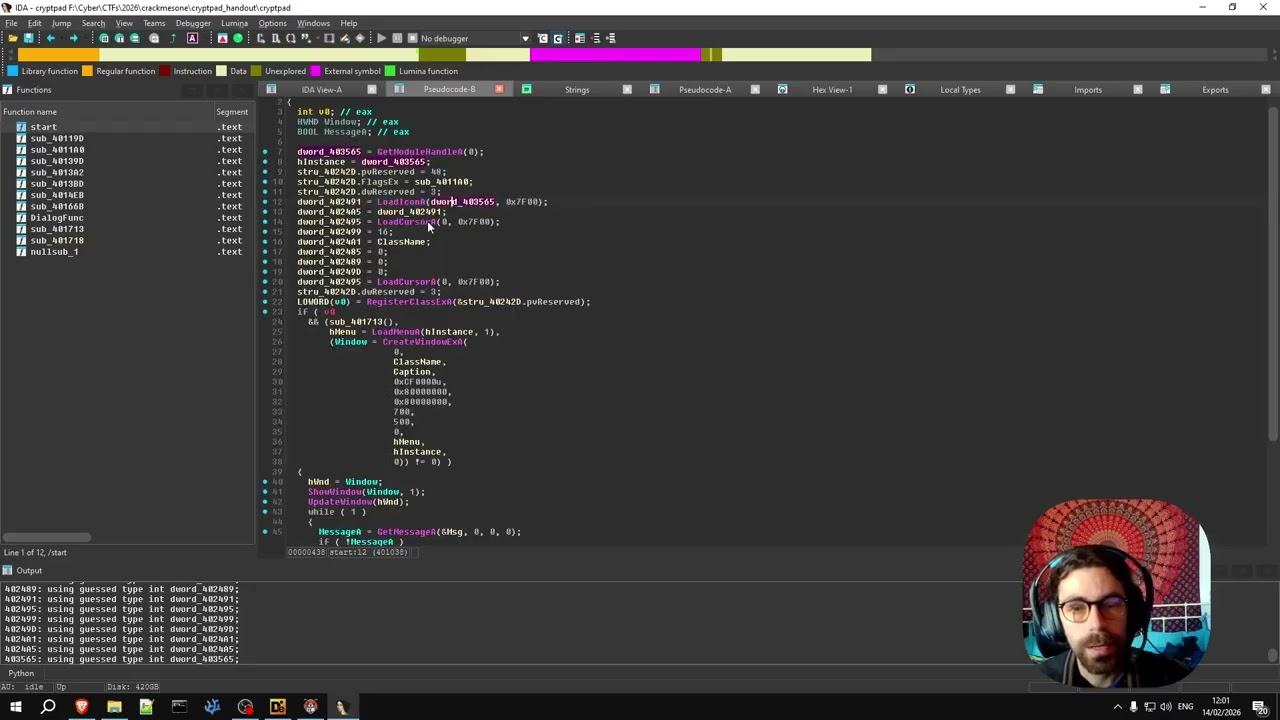Open the Windows Start menu

16,707
